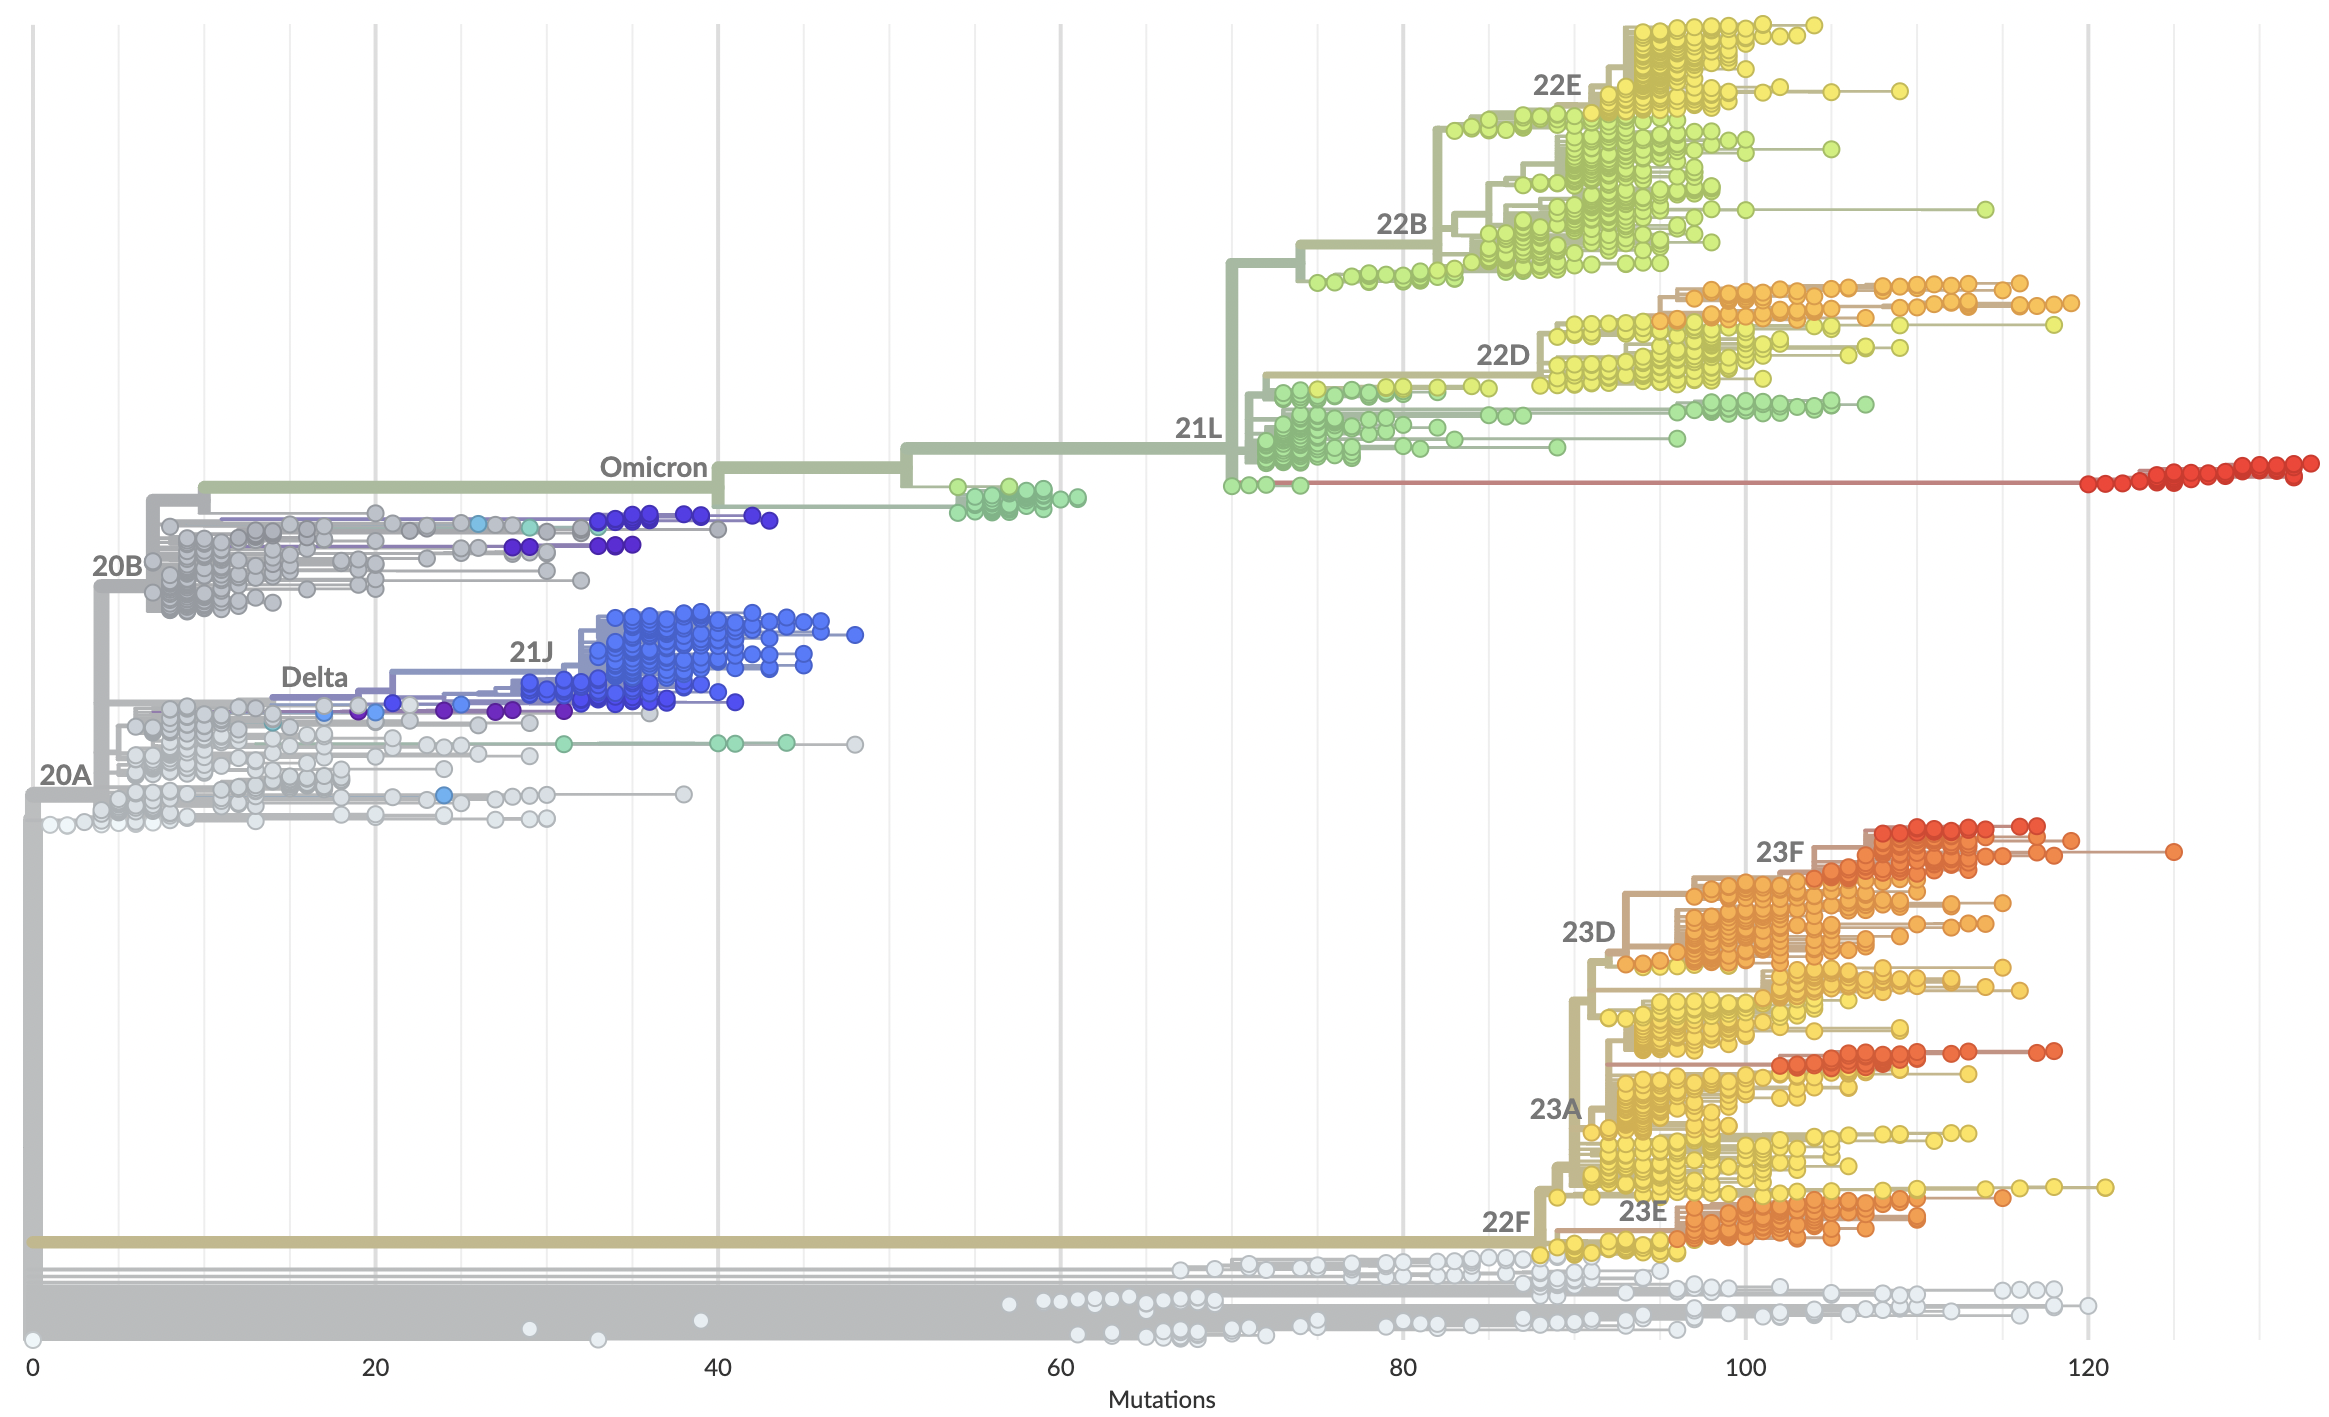Click the 23D clade label
The image size is (2329, 1417).
tap(1588, 933)
